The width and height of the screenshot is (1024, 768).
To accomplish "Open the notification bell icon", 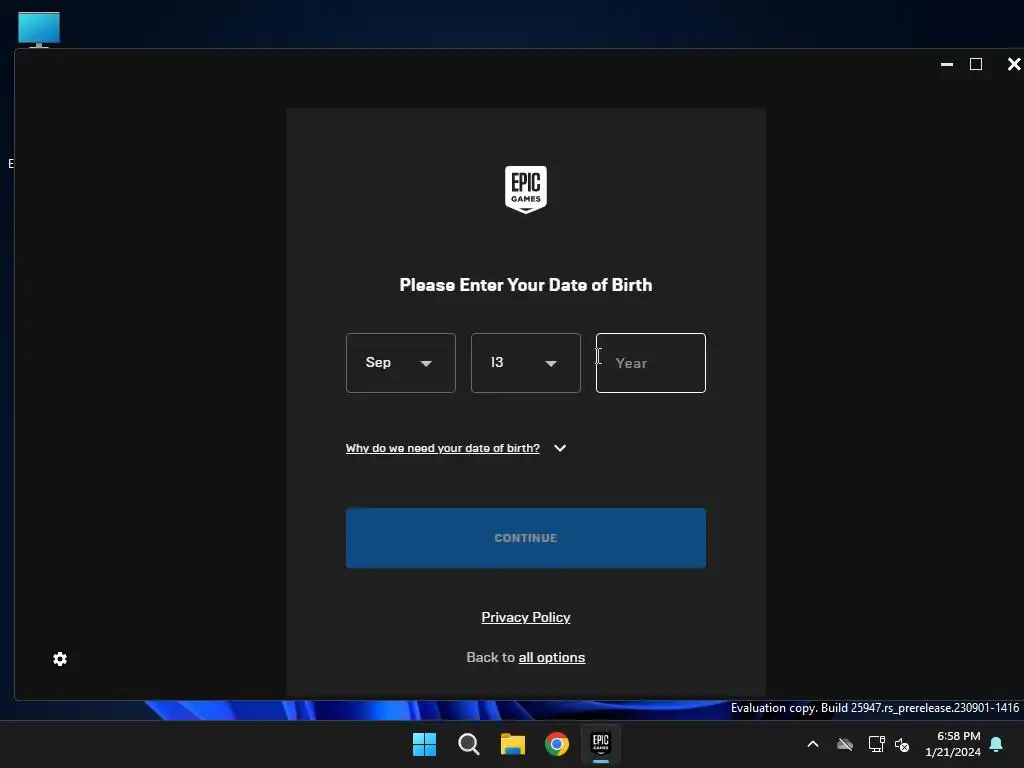I will [x=996, y=744].
